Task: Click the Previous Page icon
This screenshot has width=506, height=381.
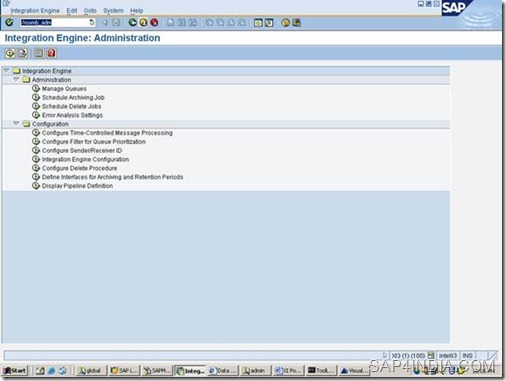Action: point(220,23)
